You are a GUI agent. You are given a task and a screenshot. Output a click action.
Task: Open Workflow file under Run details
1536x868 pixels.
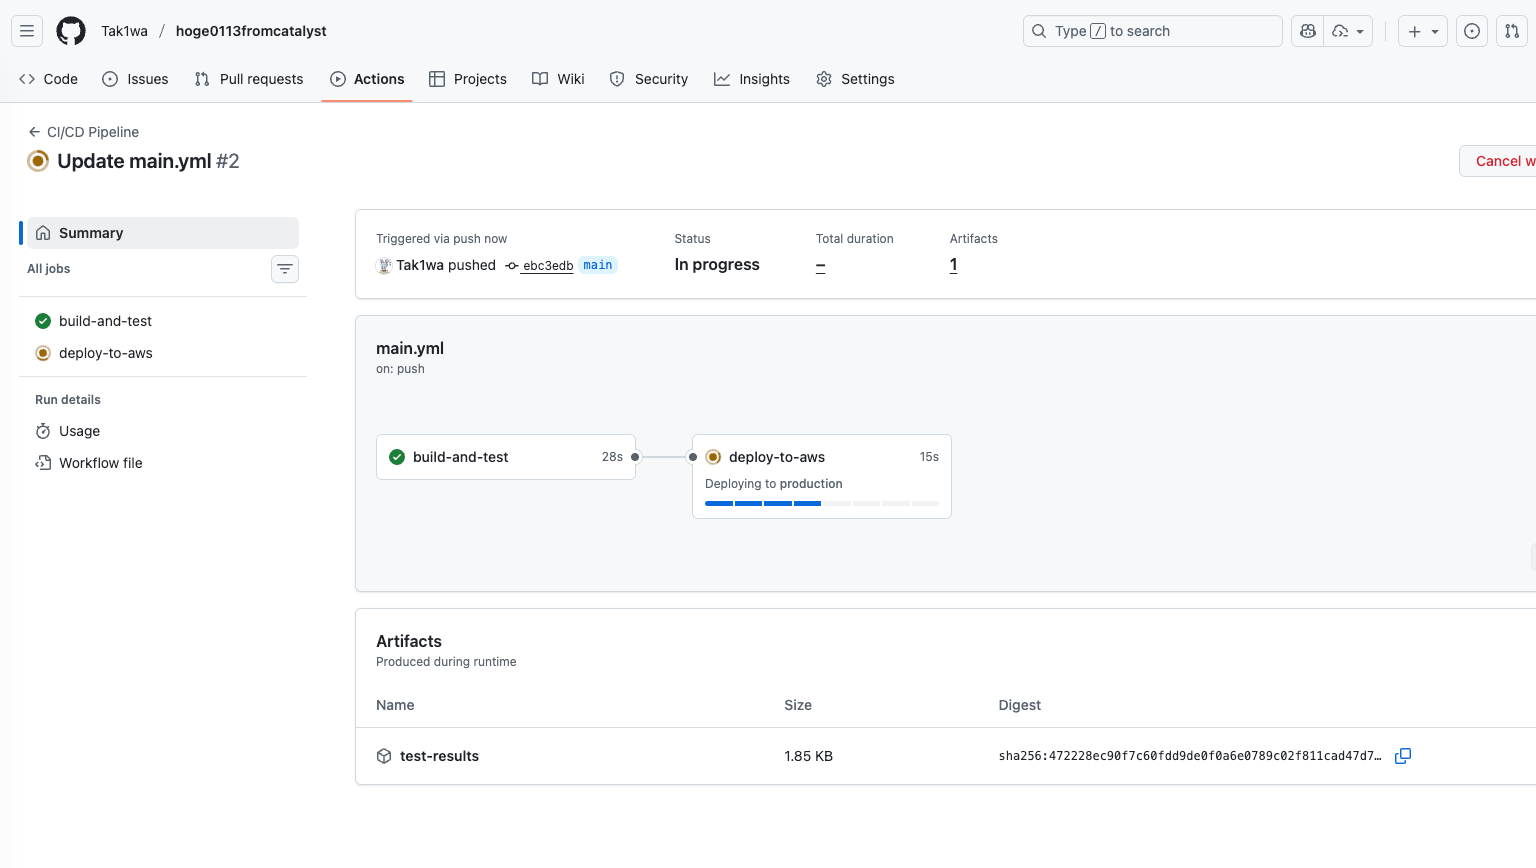click(100, 463)
